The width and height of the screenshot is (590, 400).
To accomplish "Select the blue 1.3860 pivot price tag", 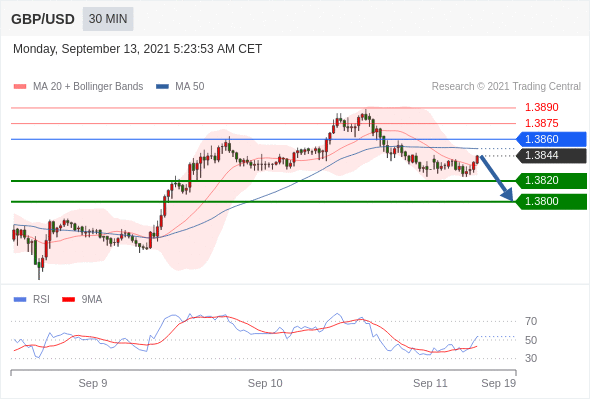I will point(551,139).
